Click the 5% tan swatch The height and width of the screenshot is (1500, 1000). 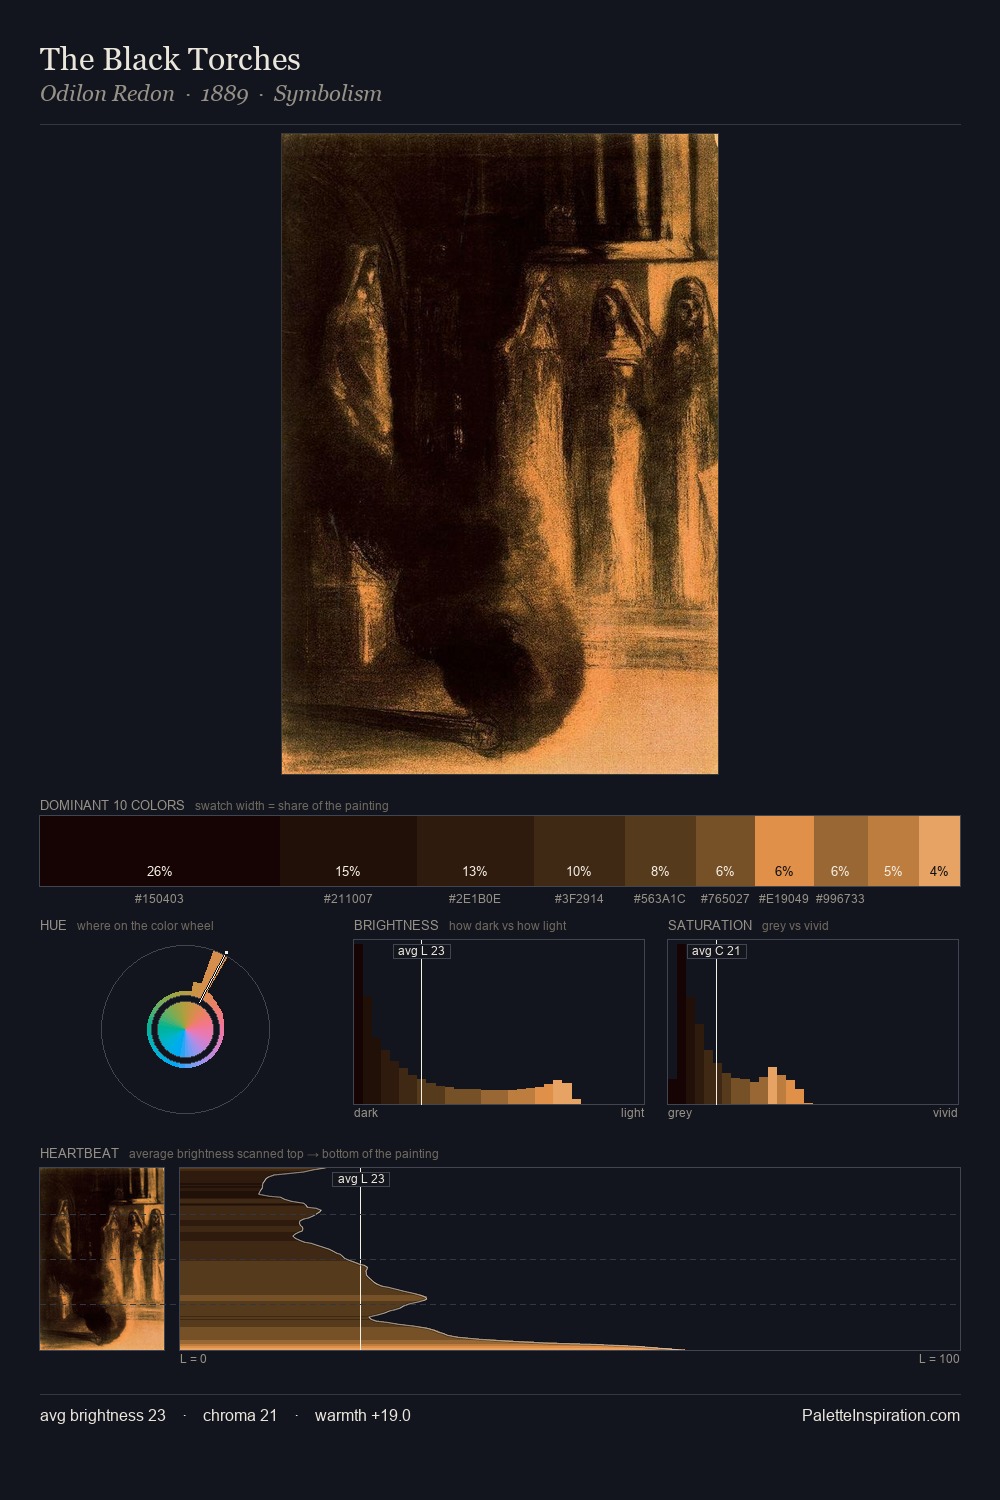893,851
